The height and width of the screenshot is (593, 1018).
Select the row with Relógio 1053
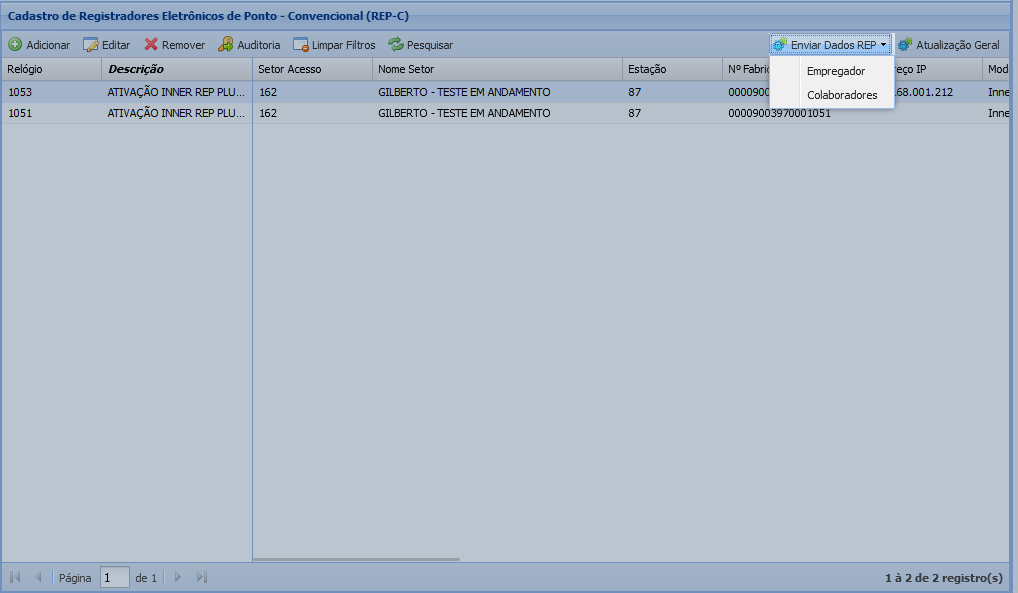[21, 92]
